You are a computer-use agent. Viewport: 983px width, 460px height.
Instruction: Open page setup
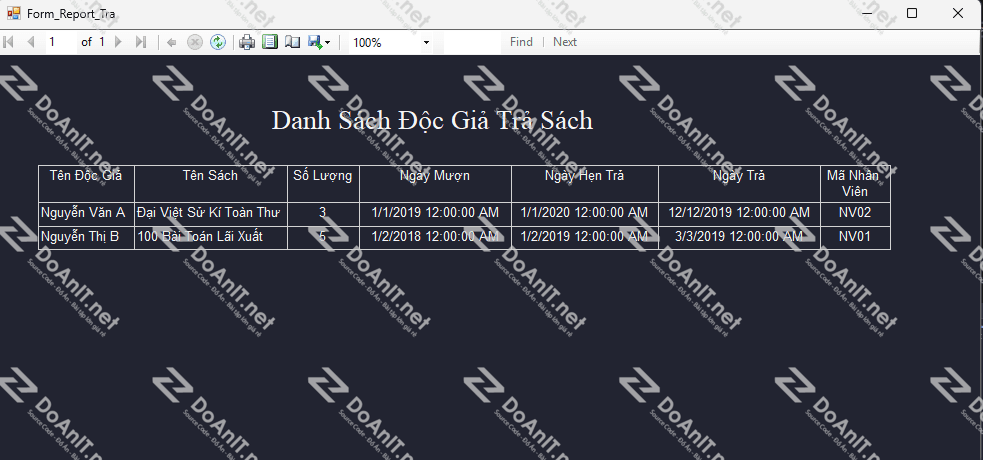292,42
